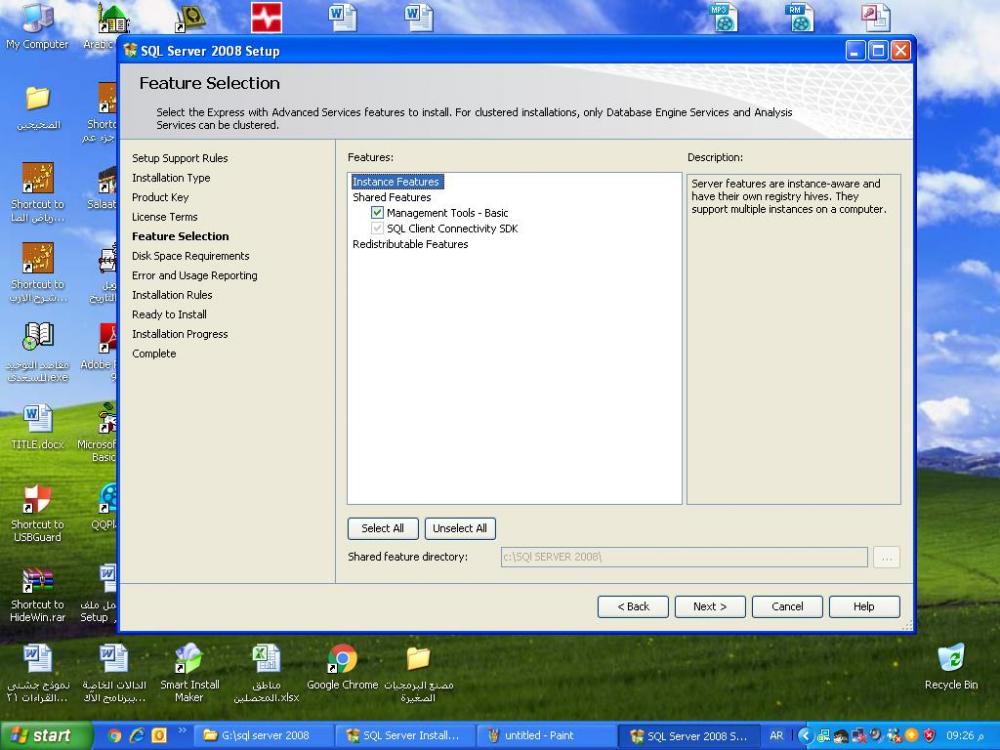The width and height of the screenshot is (1000, 750).
Task: Click the taskbar clock showing 09:26
Action: point(965,736)
